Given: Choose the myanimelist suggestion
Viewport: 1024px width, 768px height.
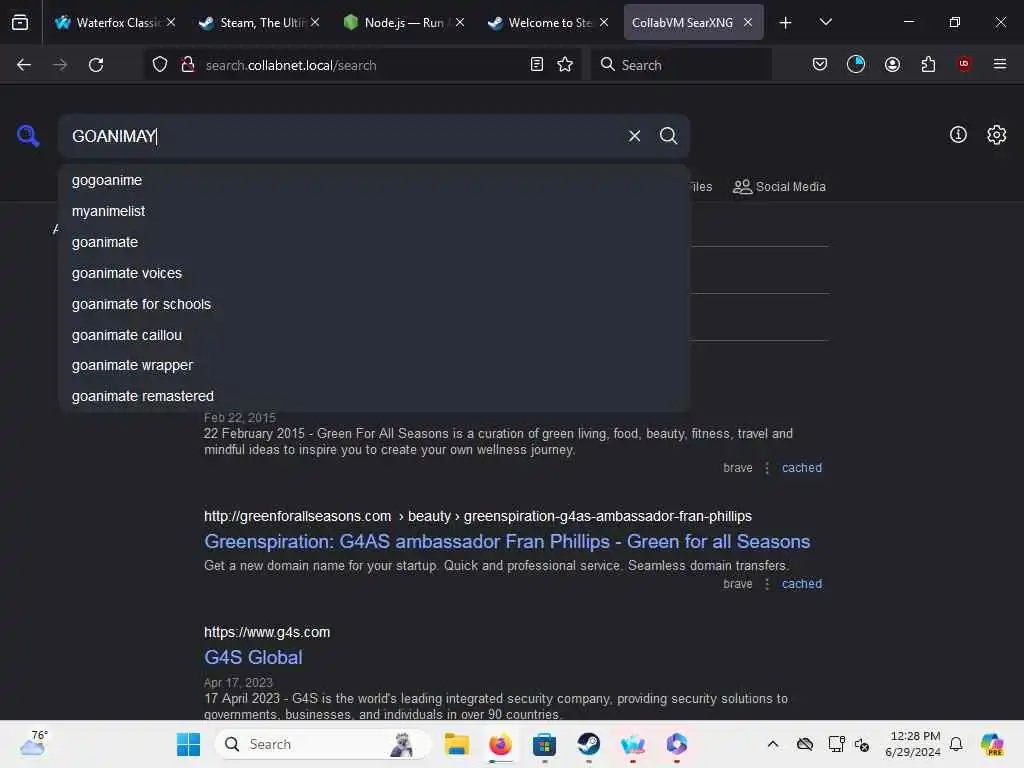Looking at the screenshot, I should [x=374, y=211].
